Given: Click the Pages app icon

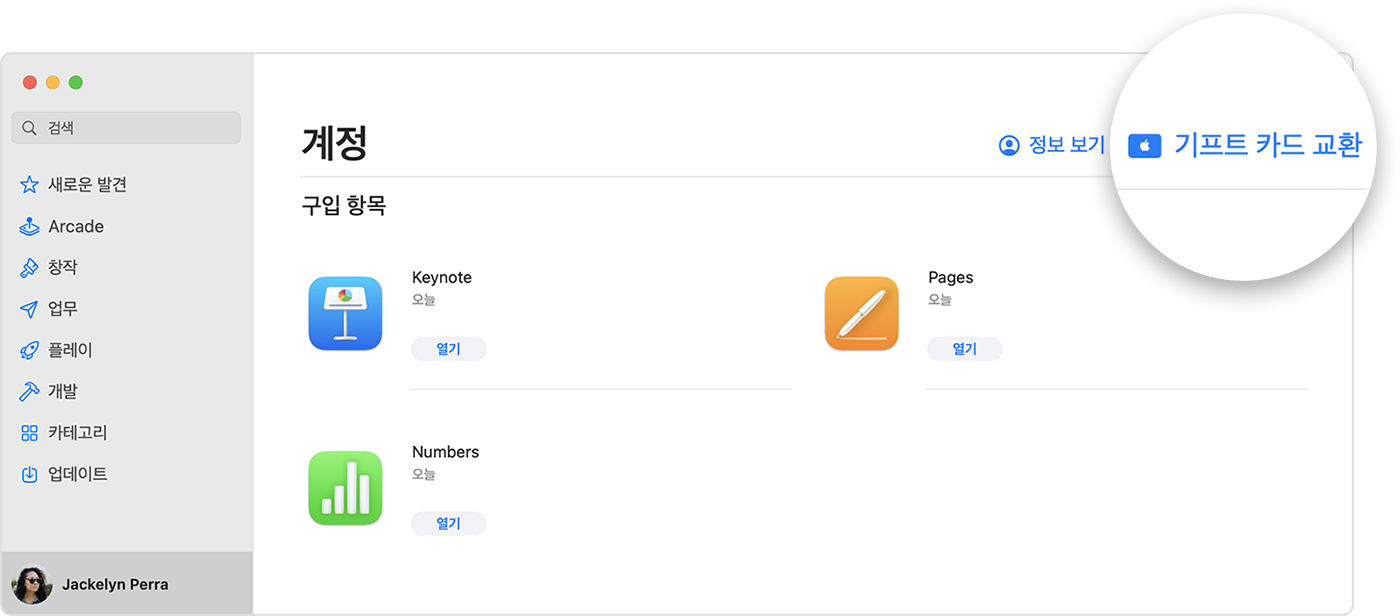Looking at the screenshot, I should tap(861, 314).
